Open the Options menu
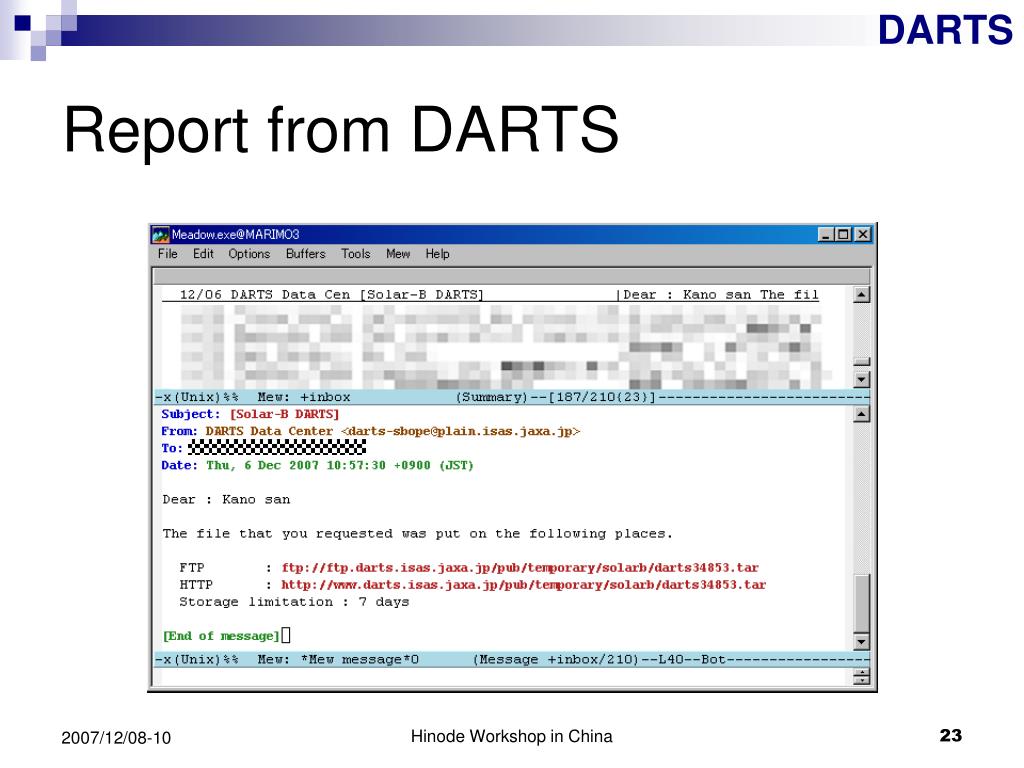This screenshot has width=1024, height=768. tap(249, 254)
